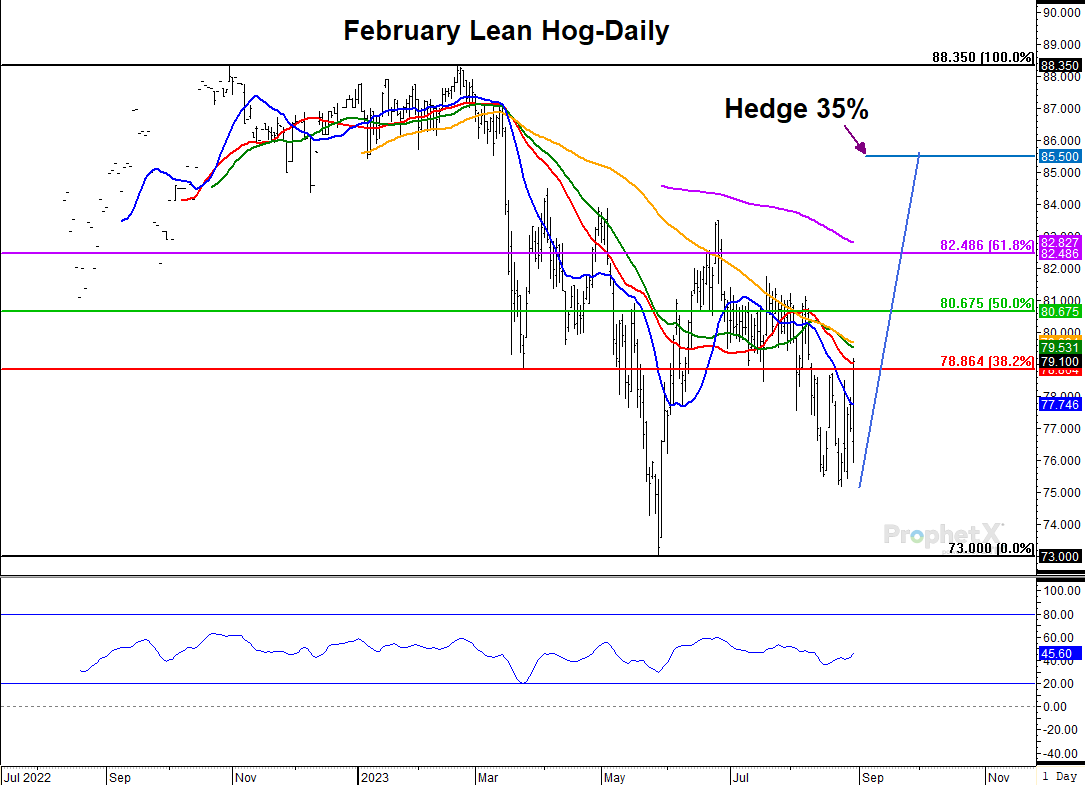Click the 86.000 price axis label

click(1061, 141)
